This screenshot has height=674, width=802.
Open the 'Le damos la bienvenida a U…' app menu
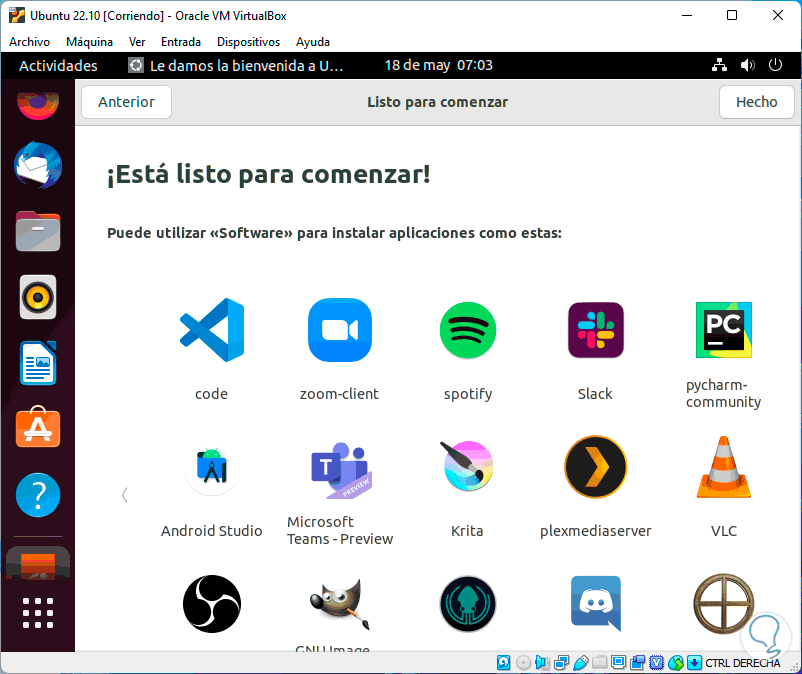click(x=235, y=65)
